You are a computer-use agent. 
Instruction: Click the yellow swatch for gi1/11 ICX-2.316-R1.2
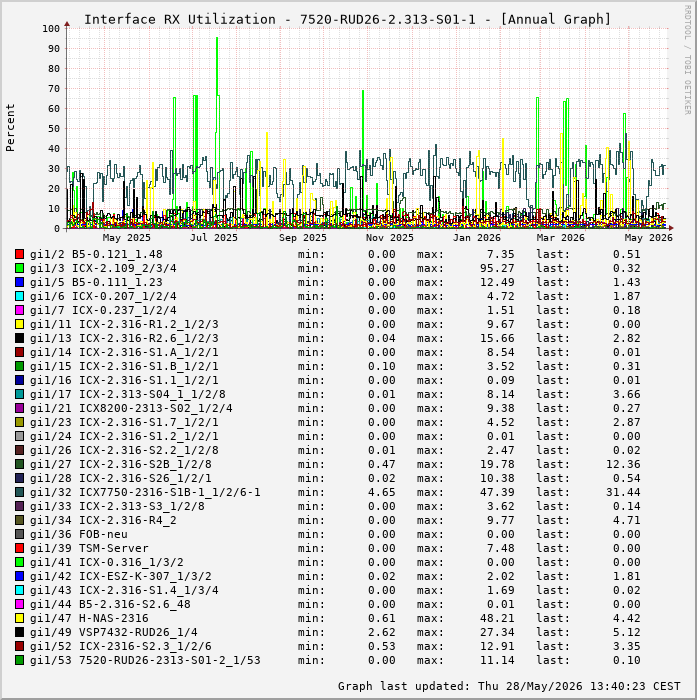click(x=19, y=324)
